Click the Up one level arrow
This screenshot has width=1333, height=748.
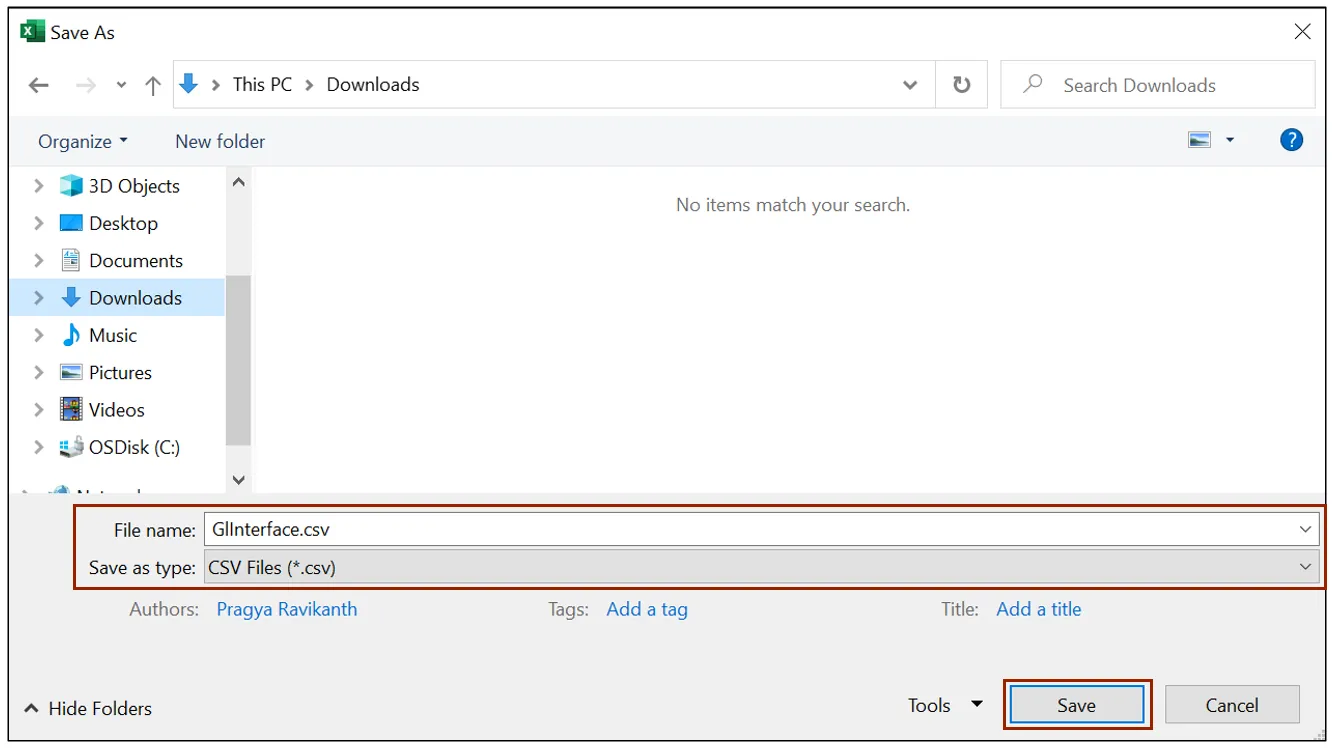[x=153, y=85]
